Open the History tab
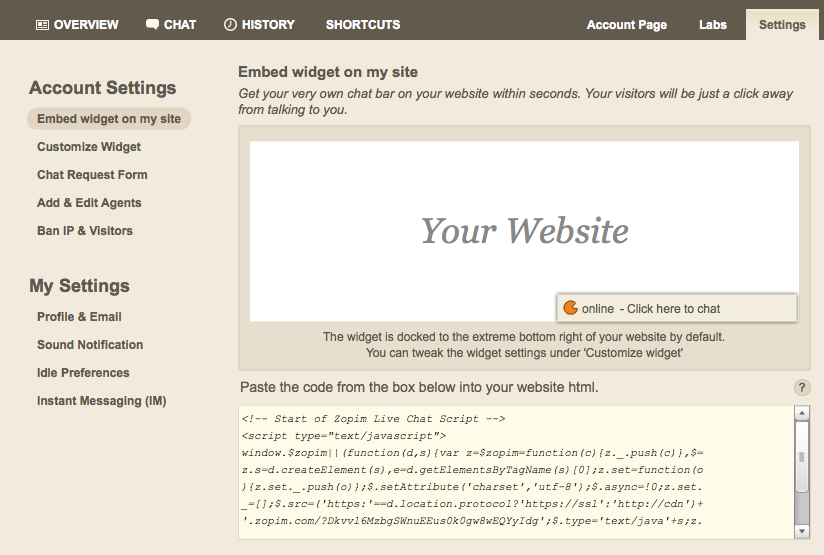824x555 pixels. tap(259, 24)
